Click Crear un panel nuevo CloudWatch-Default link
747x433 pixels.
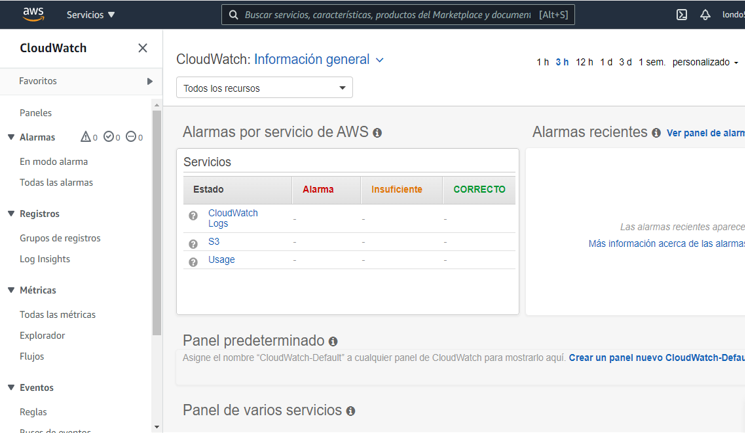point(657,358)
